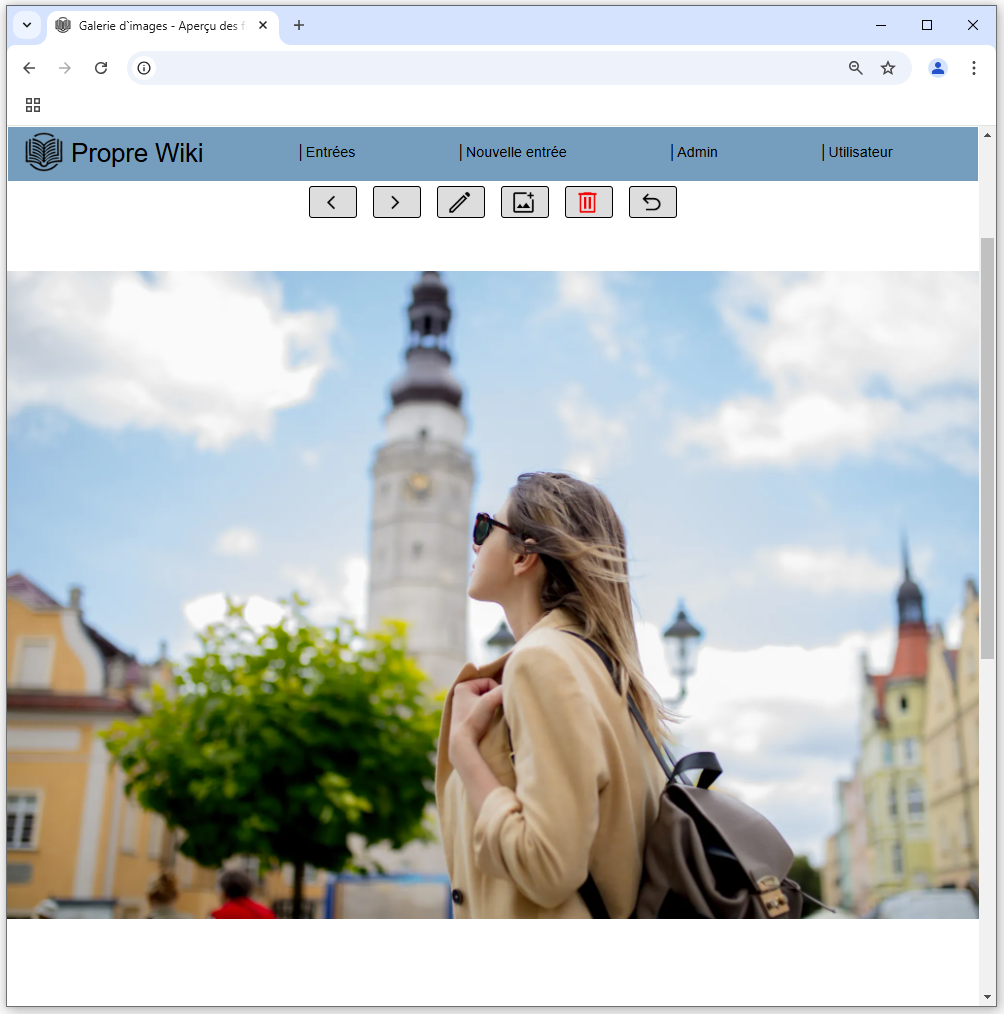Screen dimensions: 1004x1014
Task: Click the site information icon
Action: [x=144, y=68]
